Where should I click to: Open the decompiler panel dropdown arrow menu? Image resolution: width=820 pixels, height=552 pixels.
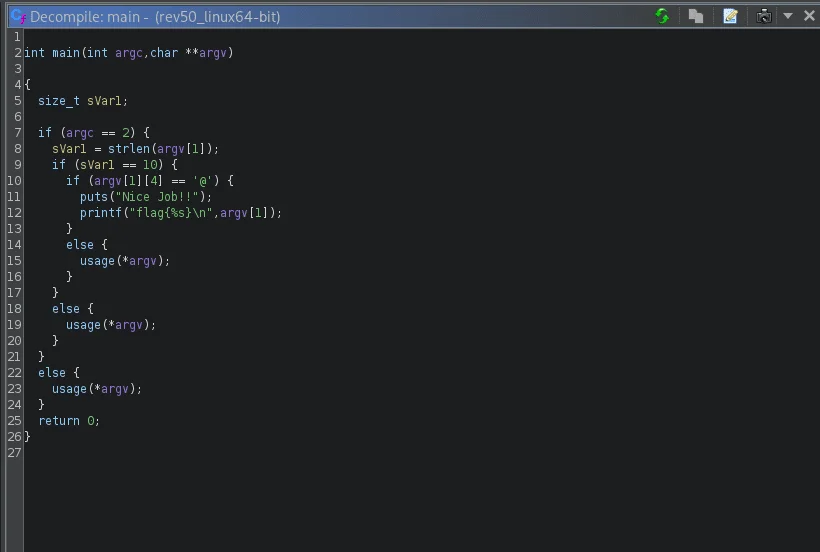(788, 16)
